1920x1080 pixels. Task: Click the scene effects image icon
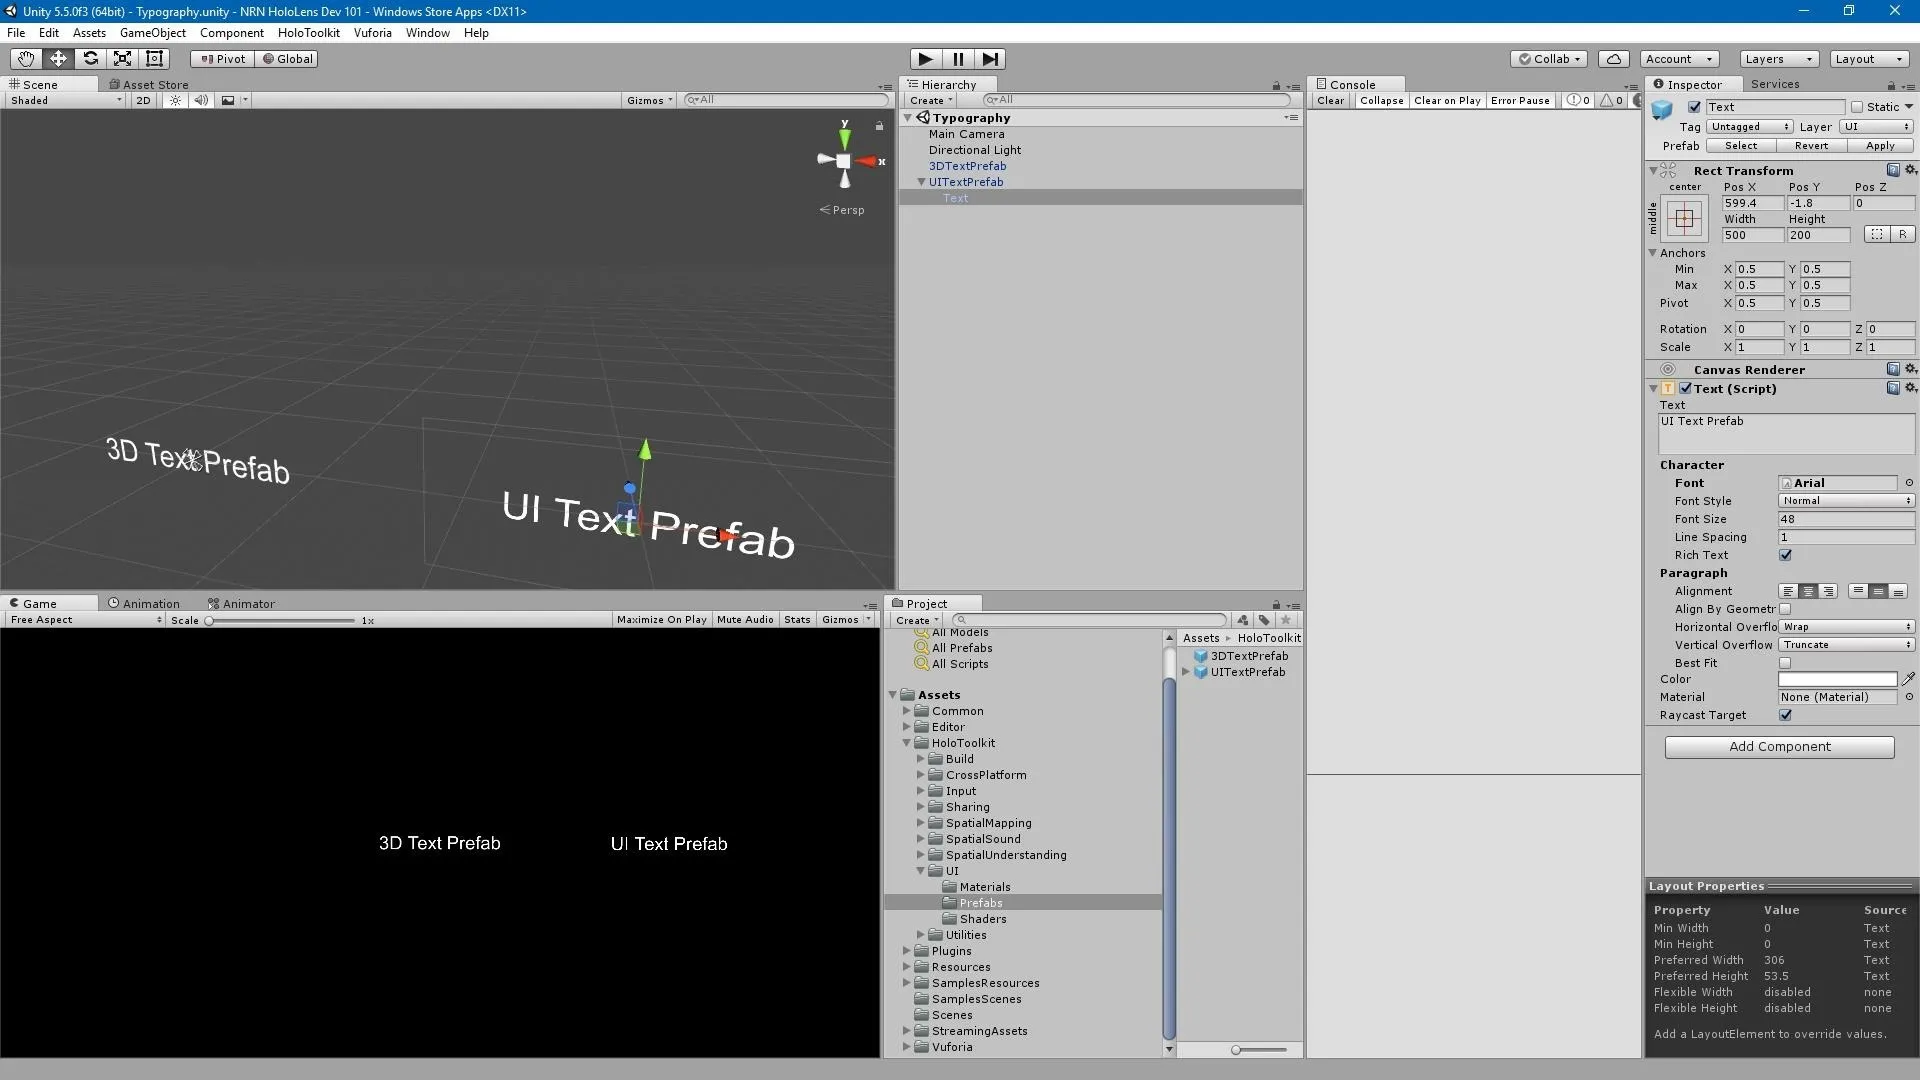coord(228,100)
